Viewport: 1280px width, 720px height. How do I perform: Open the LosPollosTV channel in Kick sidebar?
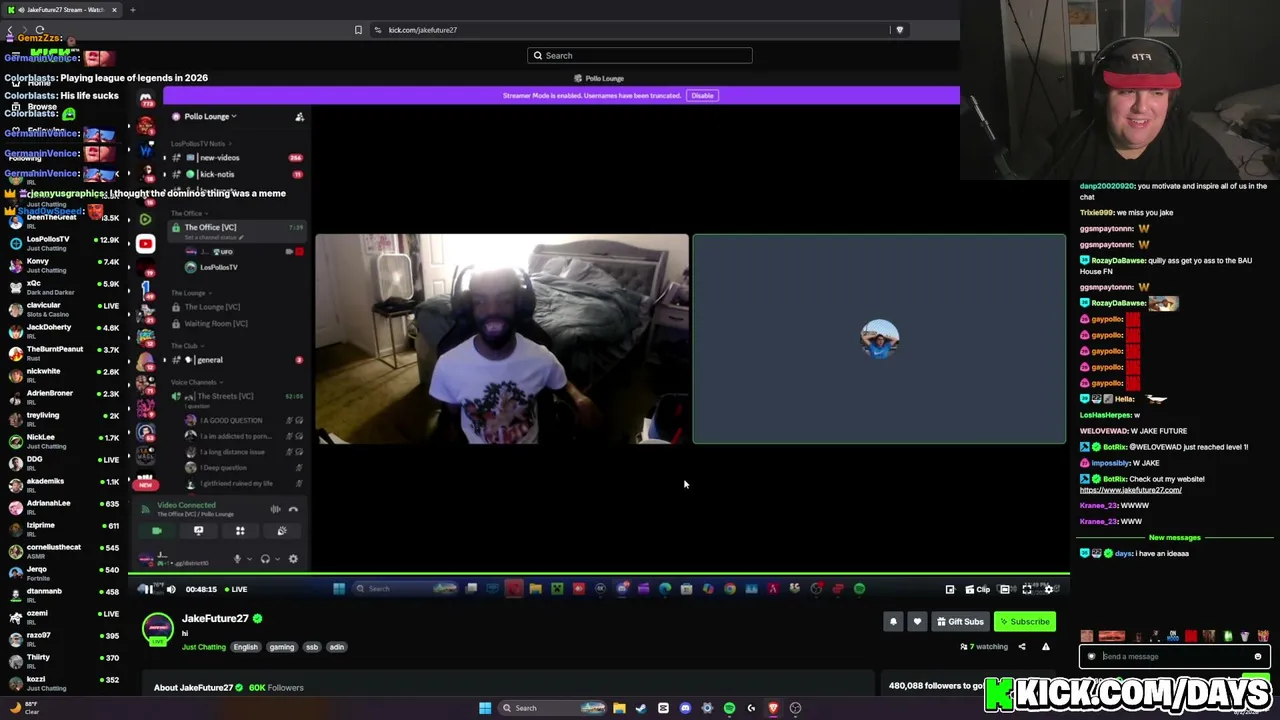pos(64,243)
